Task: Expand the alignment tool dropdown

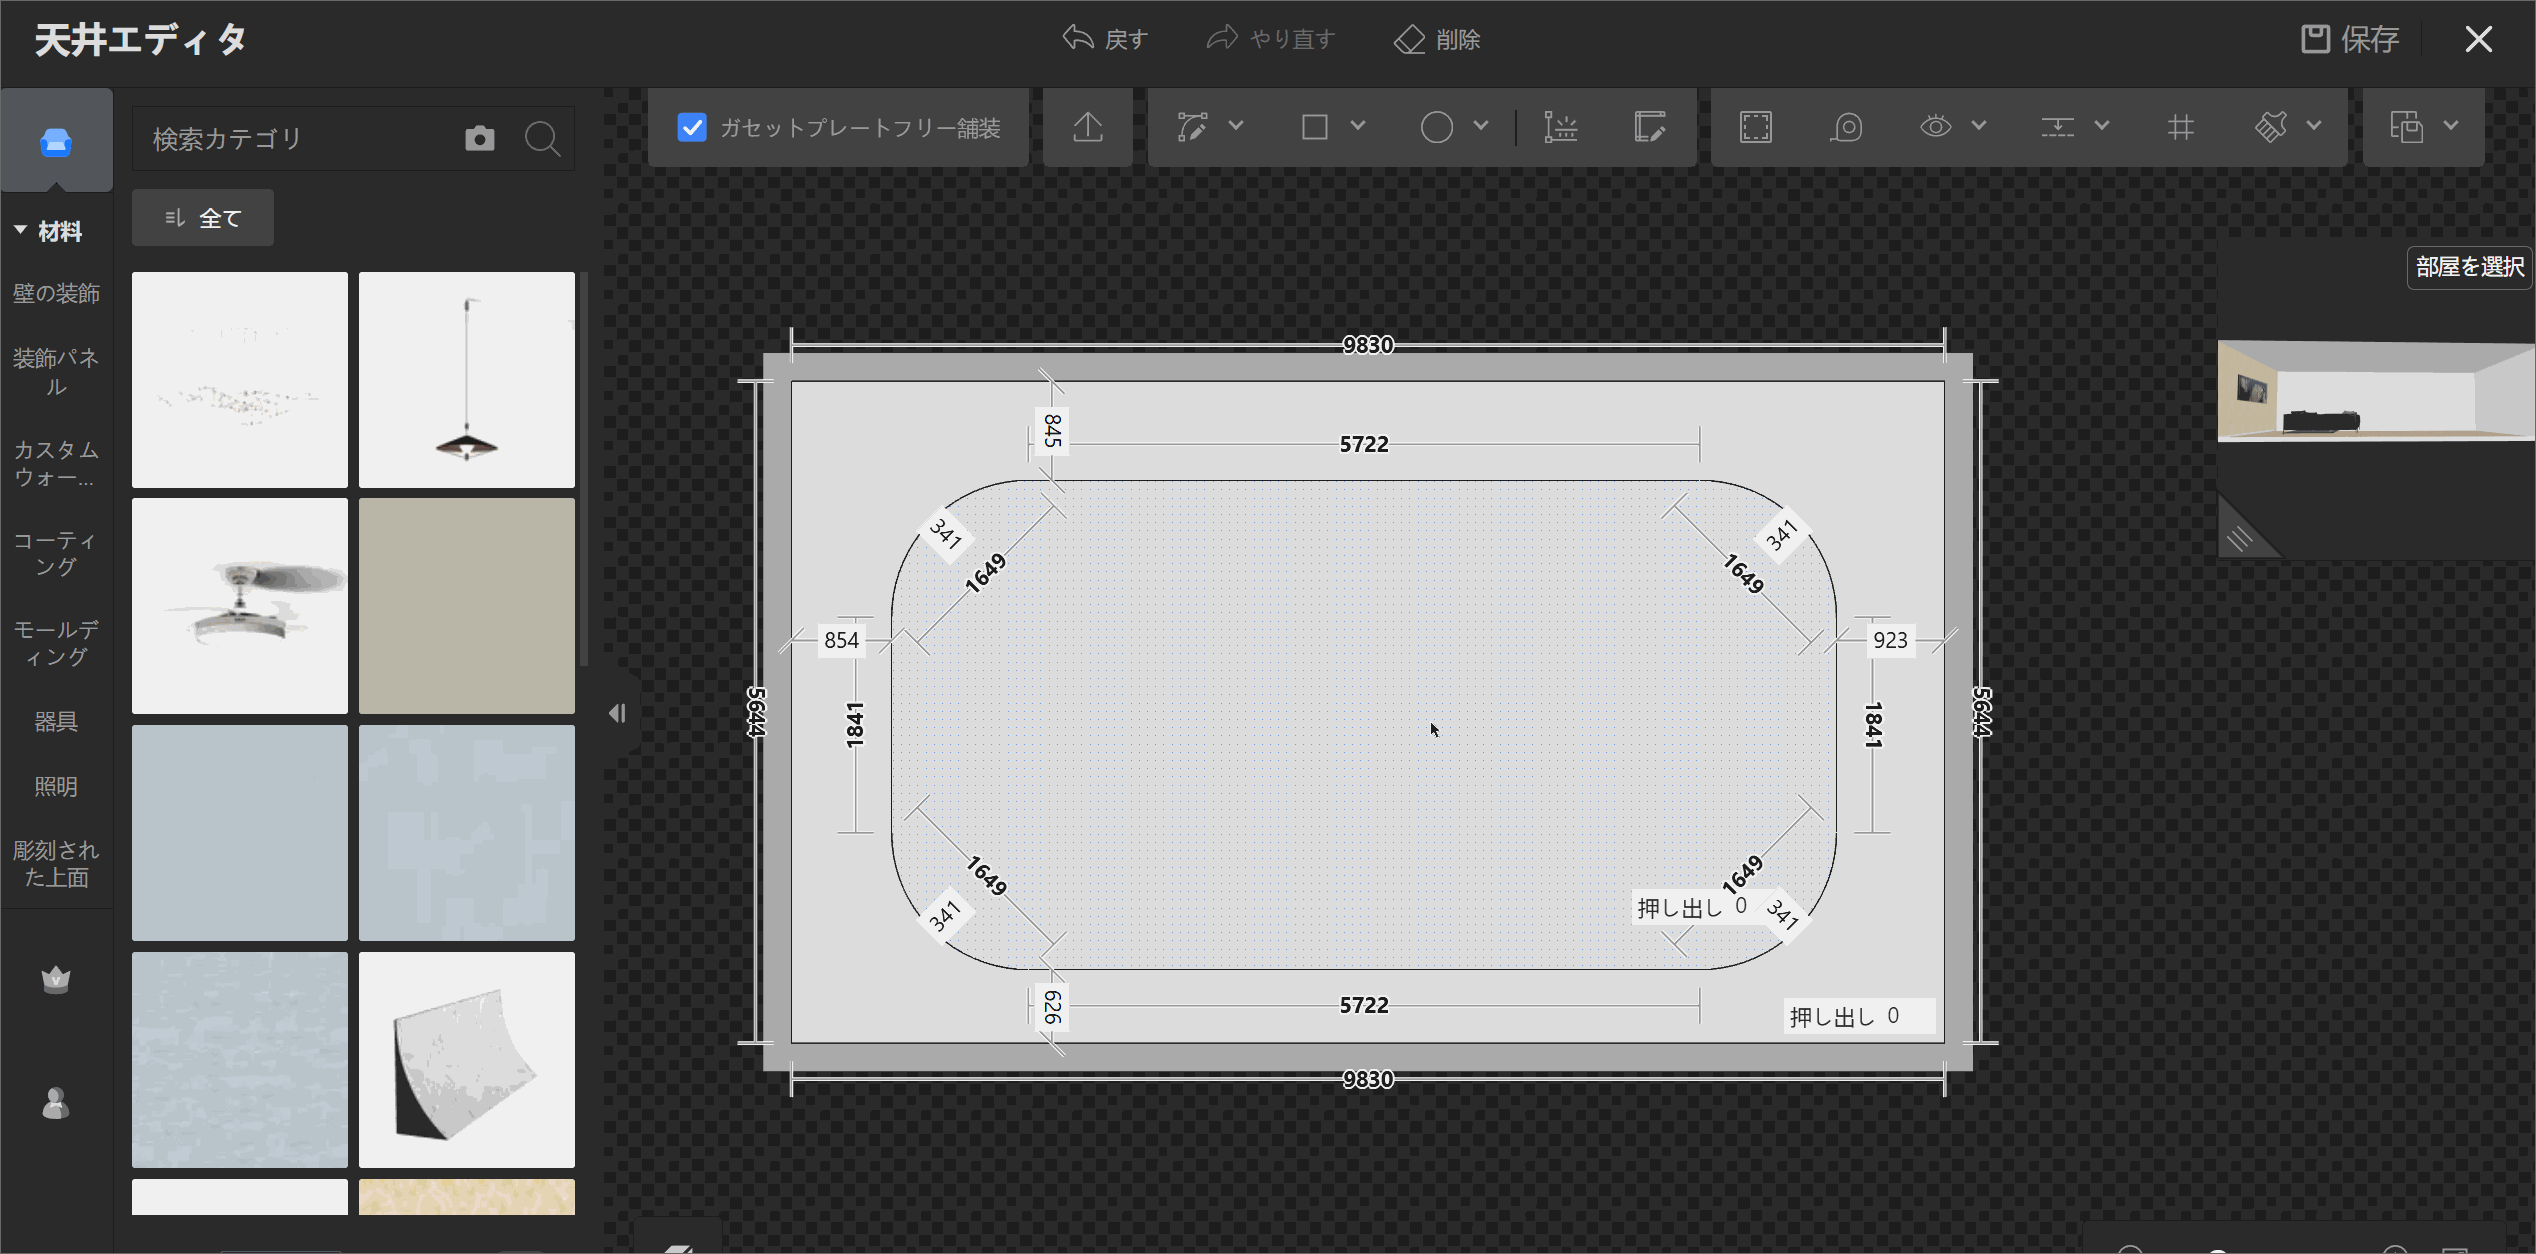Action: 2102,126
